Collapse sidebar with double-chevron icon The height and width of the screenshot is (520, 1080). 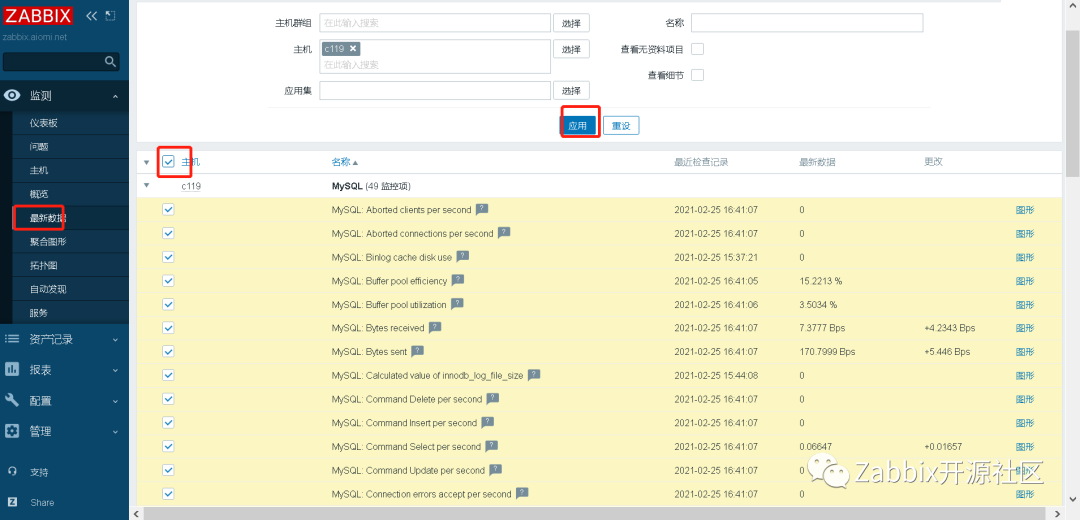[x=91, y=15]
